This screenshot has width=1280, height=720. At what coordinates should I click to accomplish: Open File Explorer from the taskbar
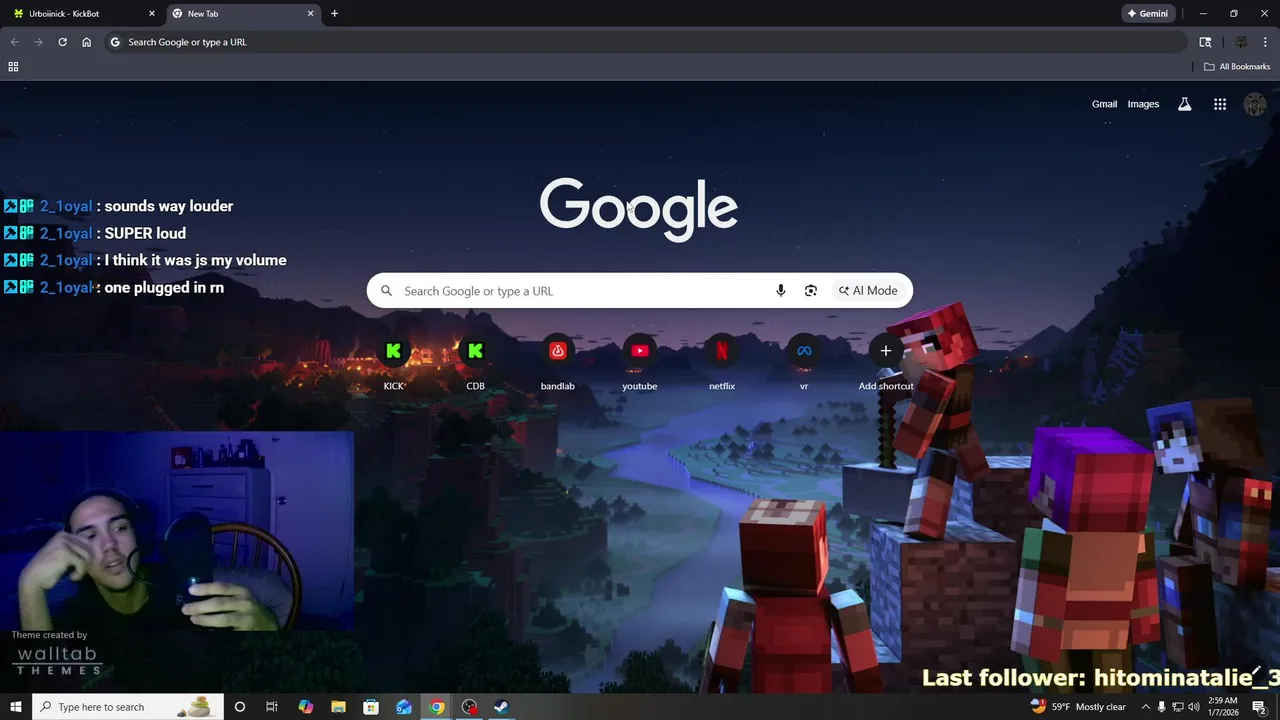point(338,707)
